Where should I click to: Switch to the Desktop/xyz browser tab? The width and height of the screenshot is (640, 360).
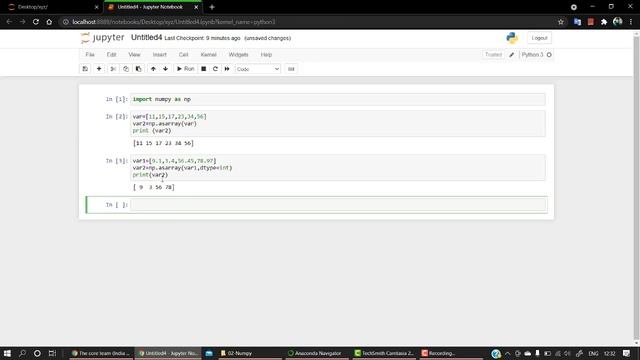click(x=51, y=7)
